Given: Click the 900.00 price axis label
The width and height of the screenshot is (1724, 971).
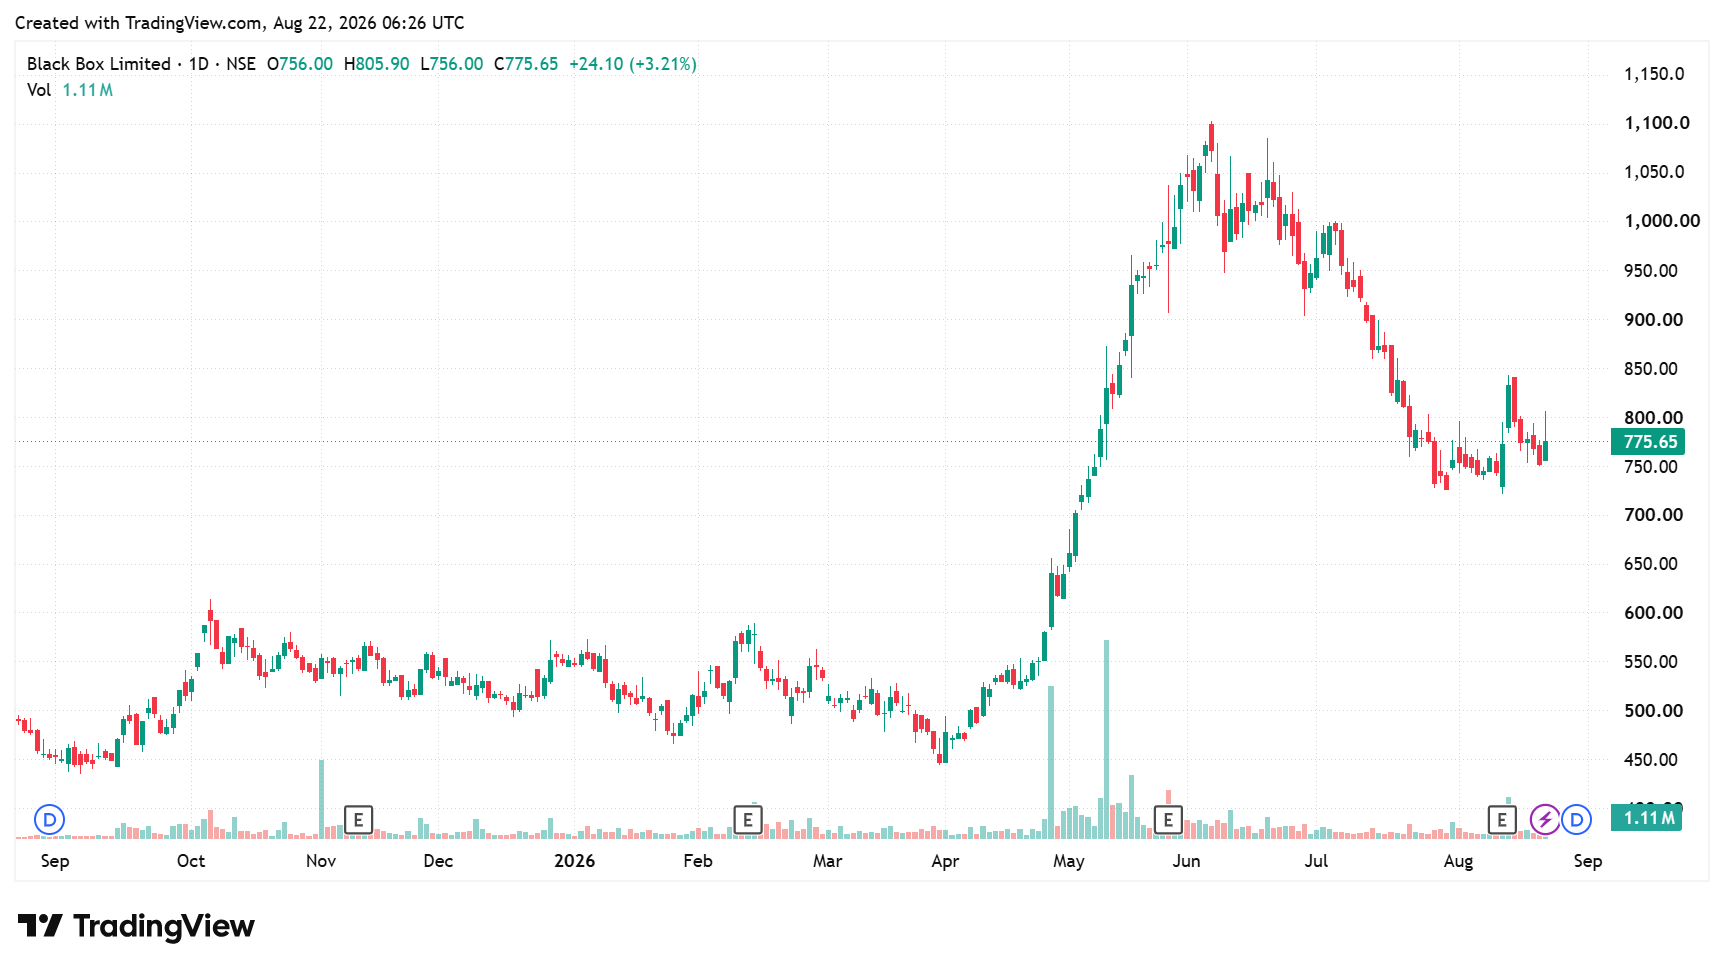Looking at the screenshot, I should pyautogui.click(x=1654, y=320).
